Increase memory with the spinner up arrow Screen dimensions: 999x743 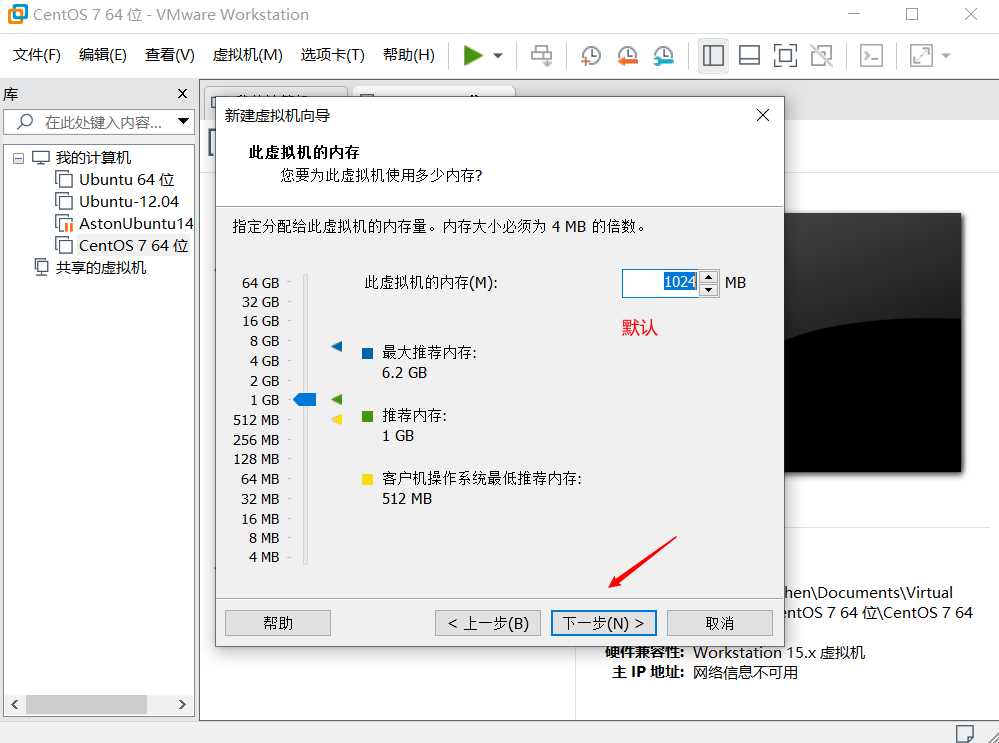[x=708, y=277]
